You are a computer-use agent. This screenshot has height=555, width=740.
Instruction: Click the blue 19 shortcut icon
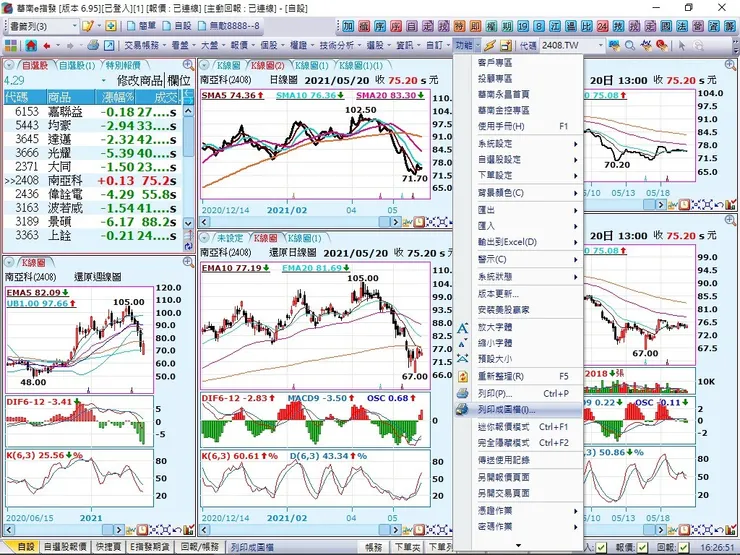pyautogui.click(x=523, y=26)
